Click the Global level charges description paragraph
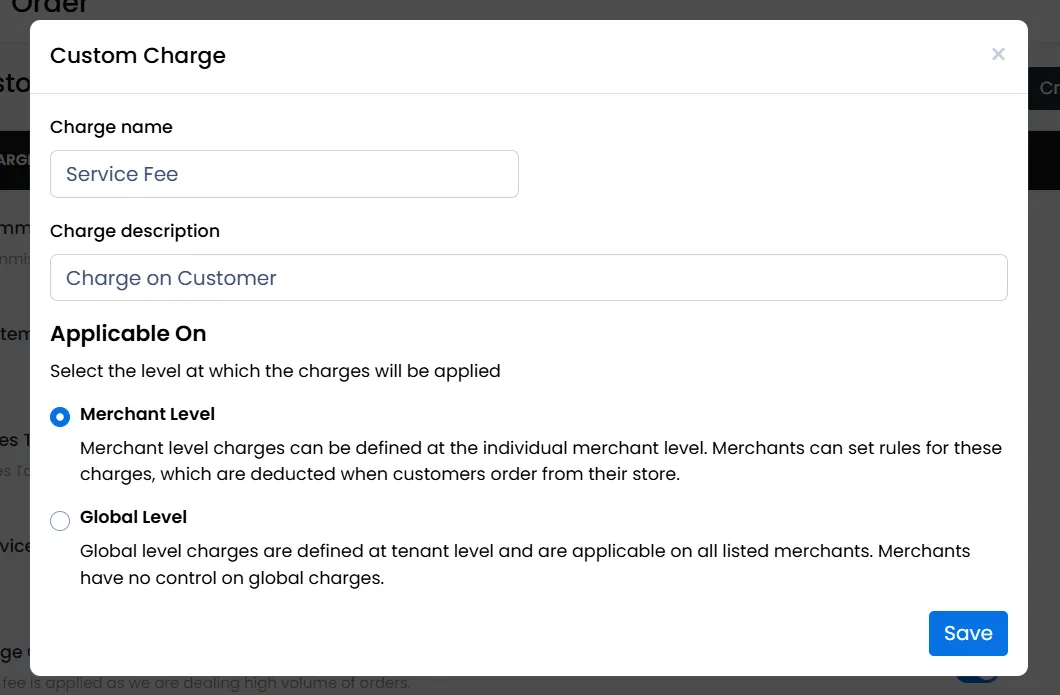This screenshot has width=1060, height=695. (525, 565)
